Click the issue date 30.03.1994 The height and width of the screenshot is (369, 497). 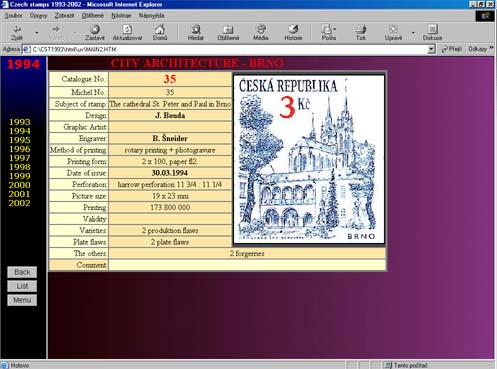(x=170, y=173)
